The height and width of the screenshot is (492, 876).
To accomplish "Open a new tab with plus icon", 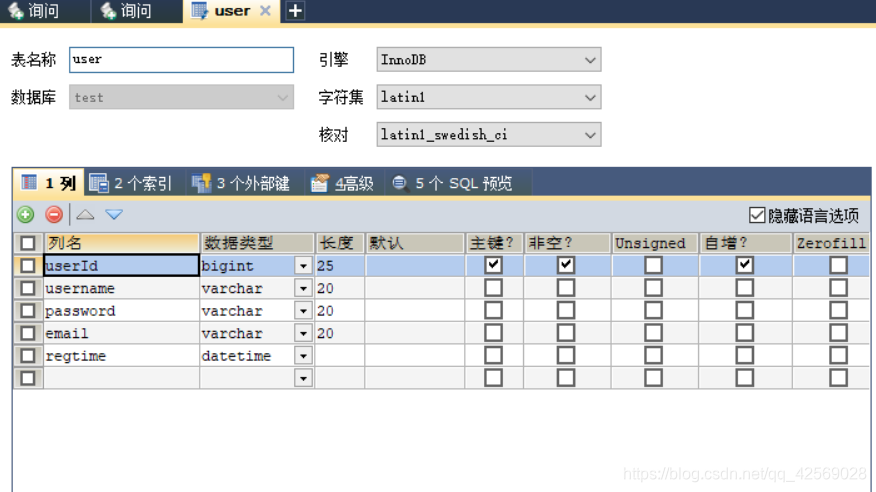I will 295,11.
